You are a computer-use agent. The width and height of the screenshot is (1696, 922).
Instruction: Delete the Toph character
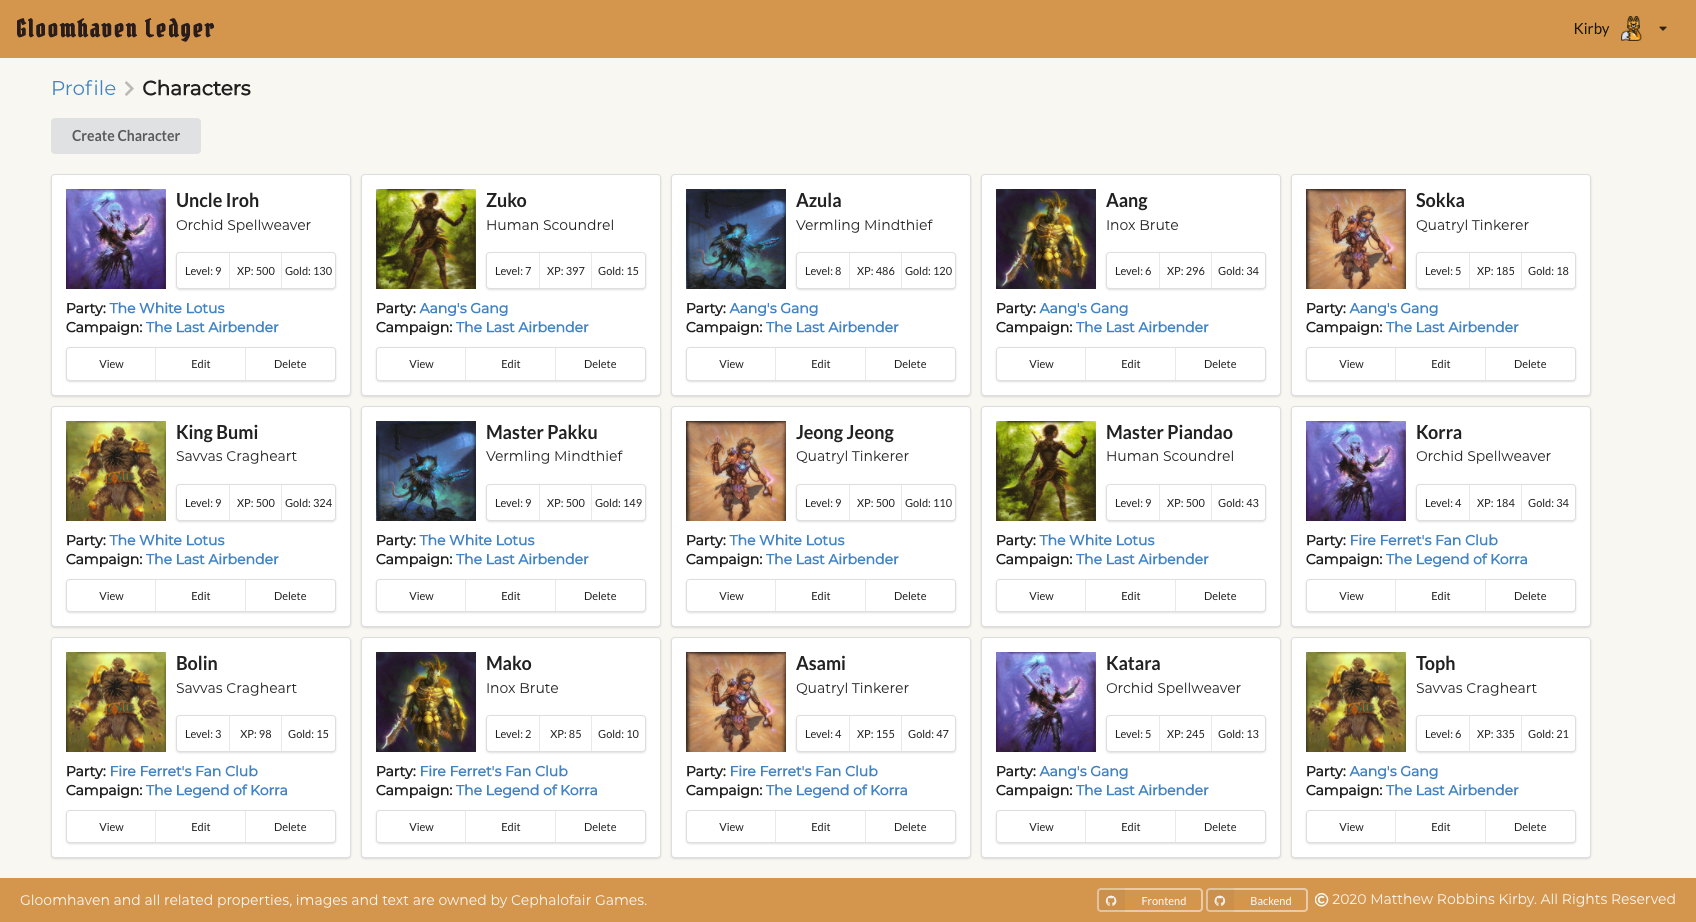(1530, 827)
